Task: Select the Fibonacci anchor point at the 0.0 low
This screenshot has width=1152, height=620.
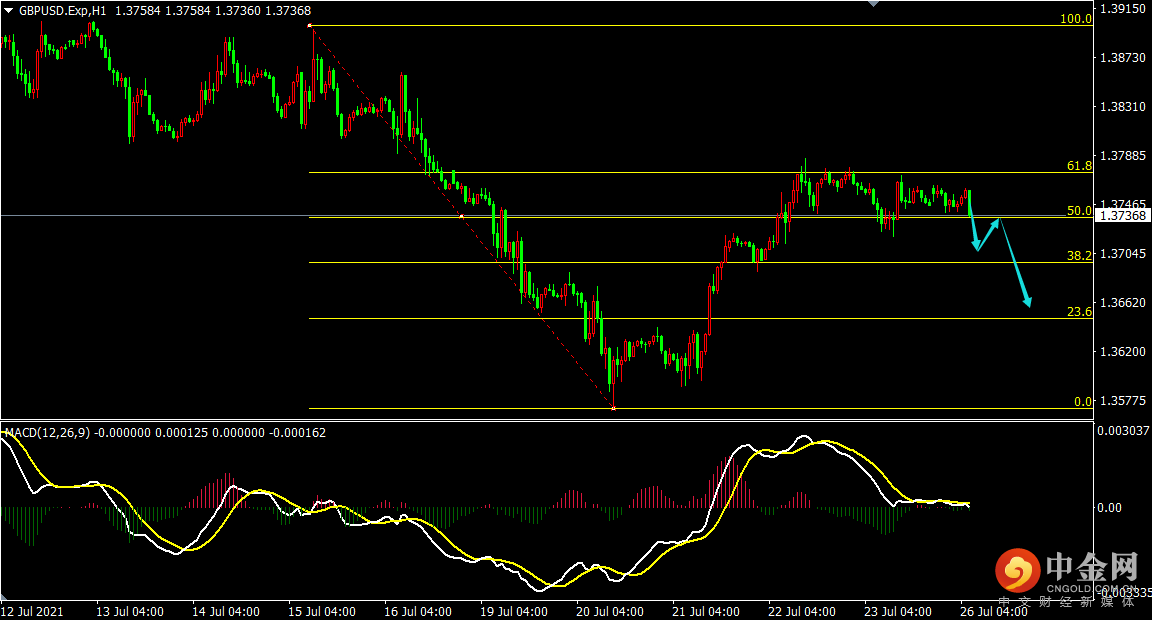Action: coord(613,408)
